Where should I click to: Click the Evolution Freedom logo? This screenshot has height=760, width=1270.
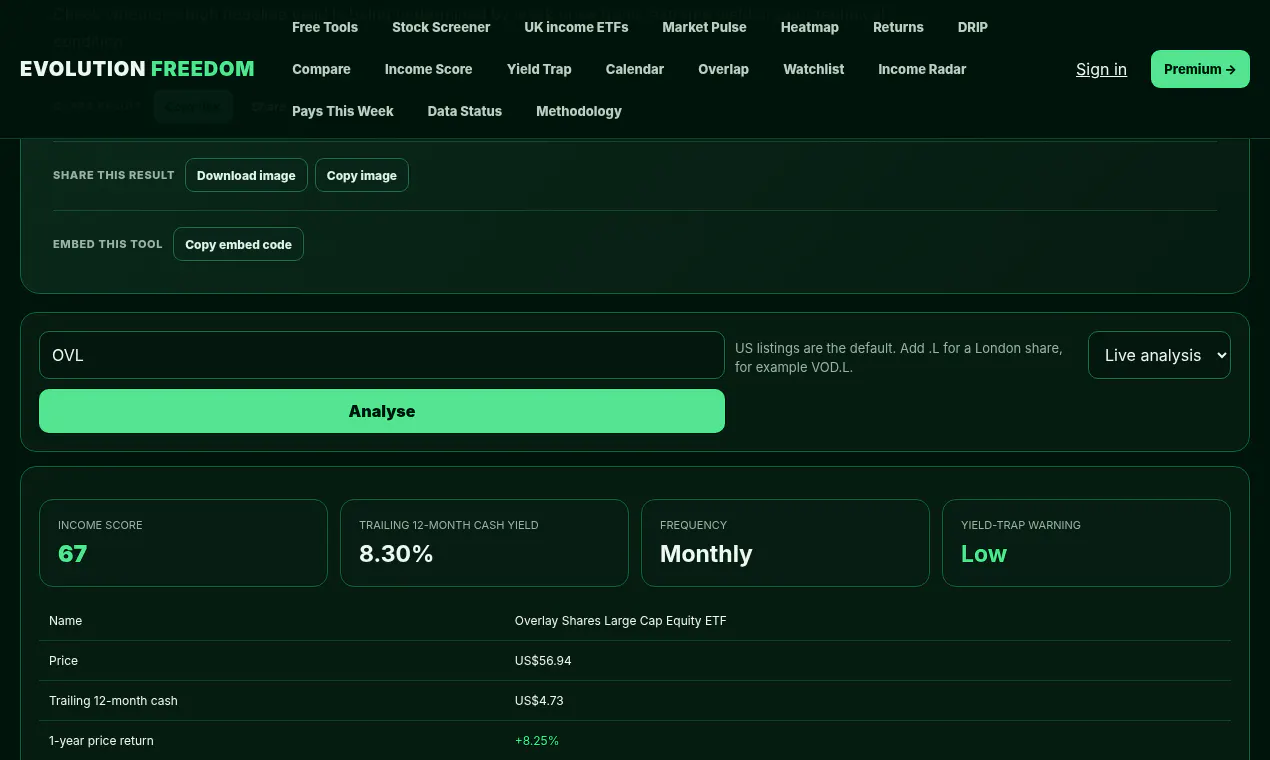pyautogui.click(x=137, y=69)
